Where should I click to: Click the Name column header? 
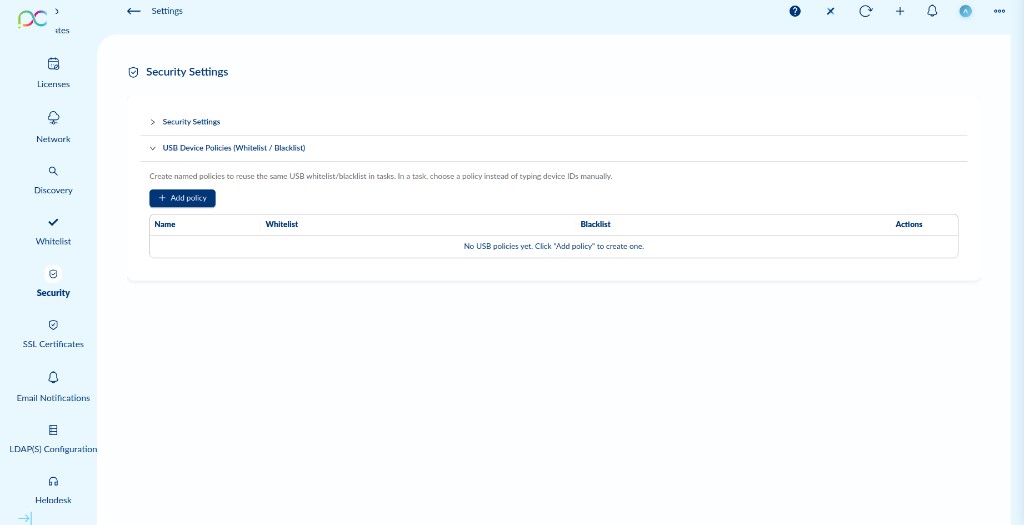pyautogui.click(x=165, y=224)
